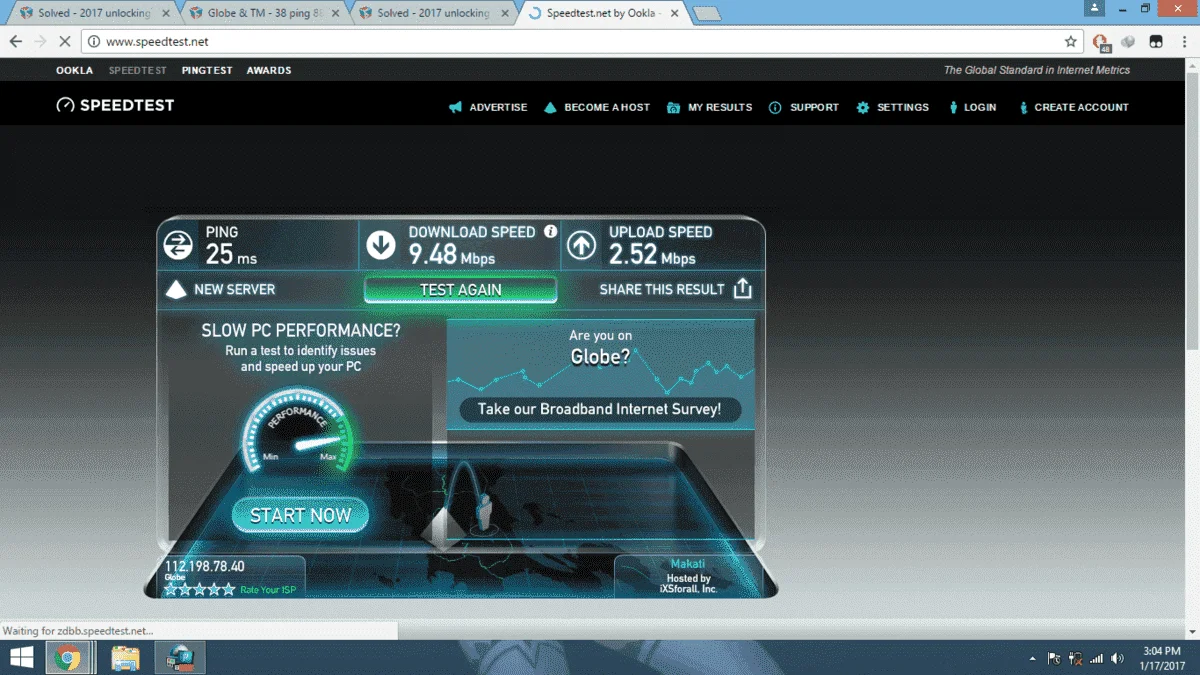
Task: Open the OOKLA top menu link
Action: (75, 70)
